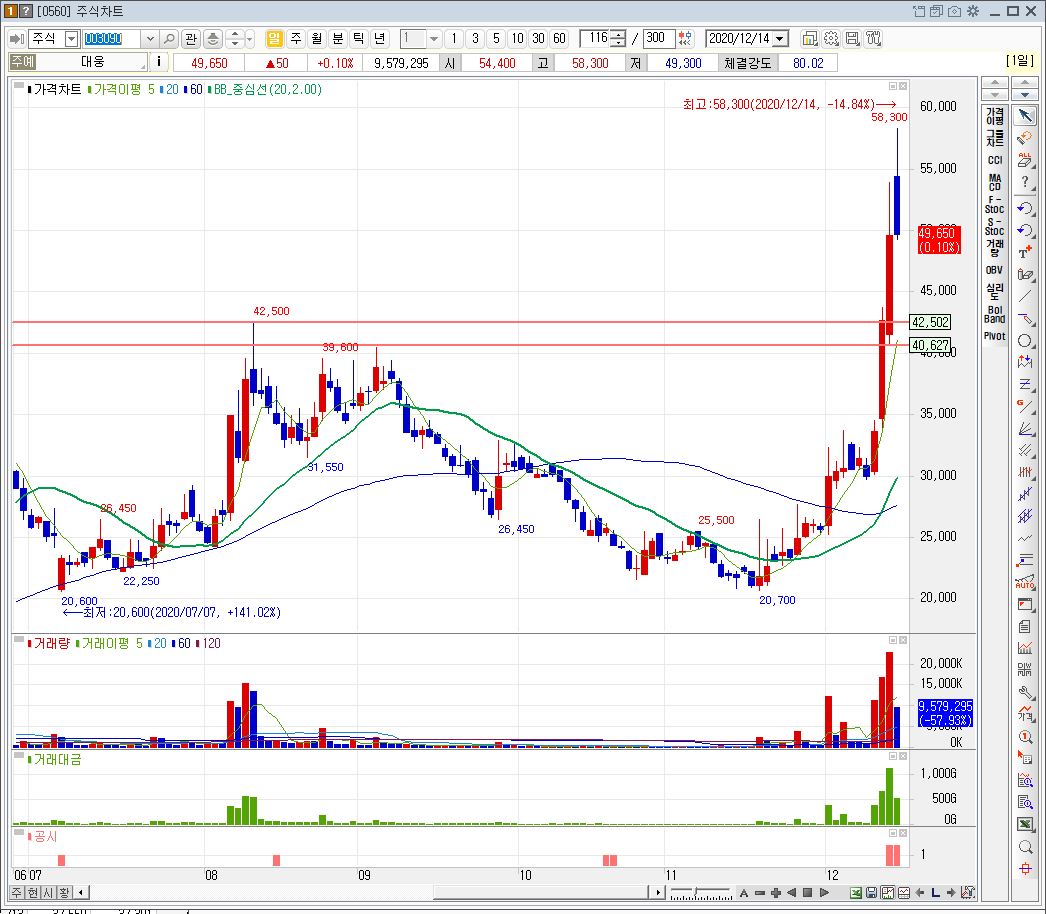This screenshot has width=1046, height=914.
Task: Select the eraser undo tool in sidebar
Action: [1025, 138]
